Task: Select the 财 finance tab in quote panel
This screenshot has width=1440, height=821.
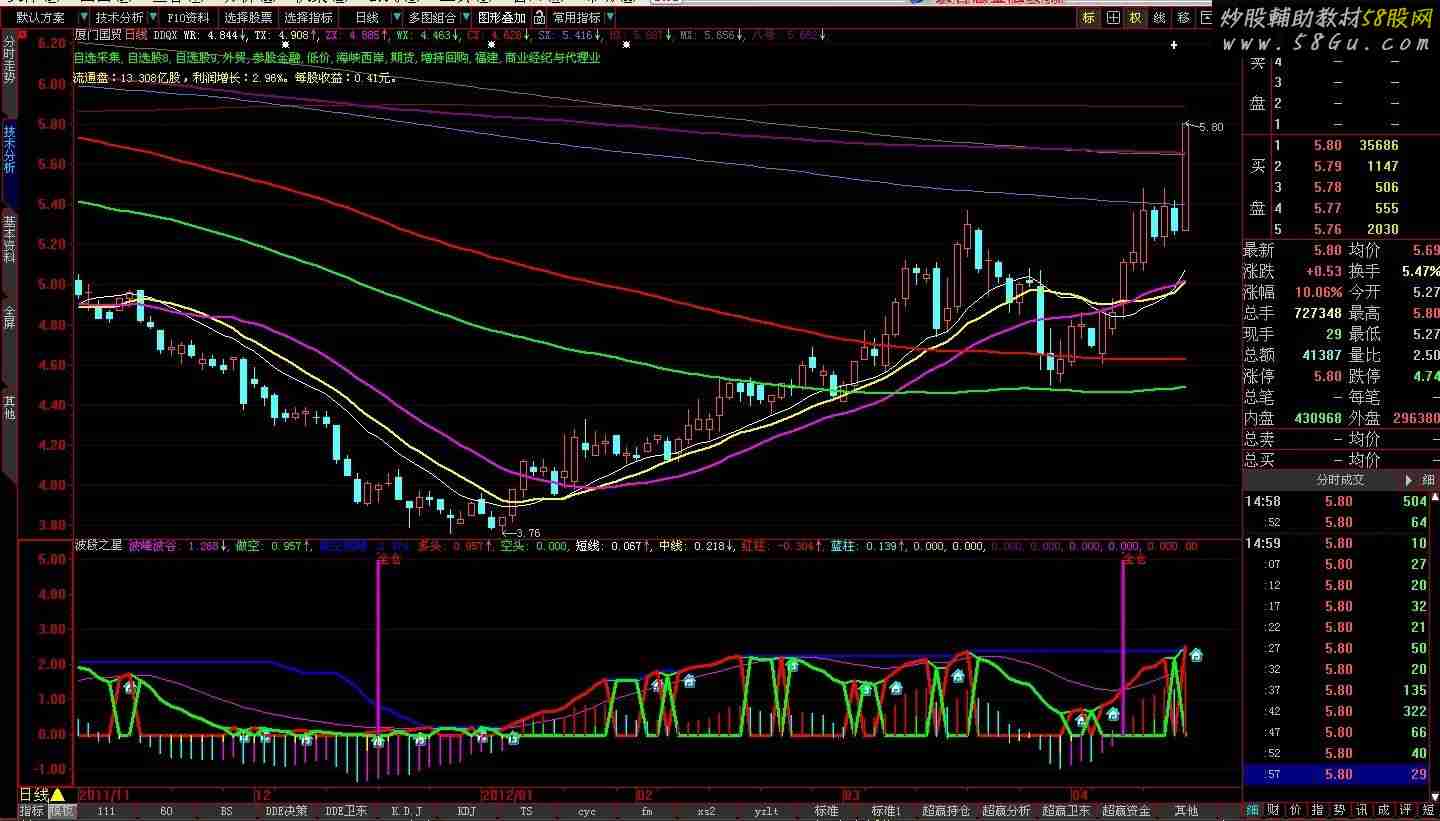Action: pyautogui.click(x=1275, y=810)
